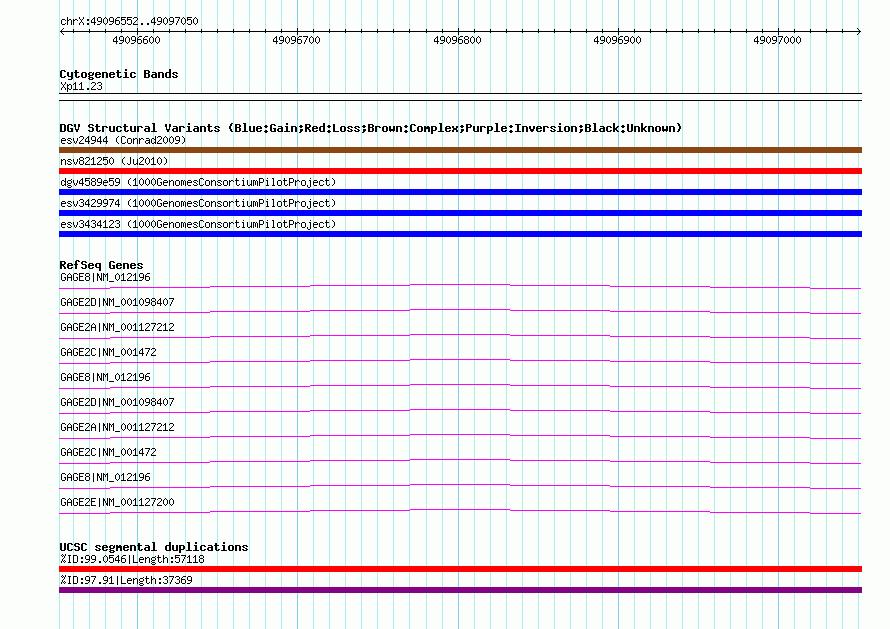Select ruler position 49096700
890x629 pixels.
(x=296, y=40)
